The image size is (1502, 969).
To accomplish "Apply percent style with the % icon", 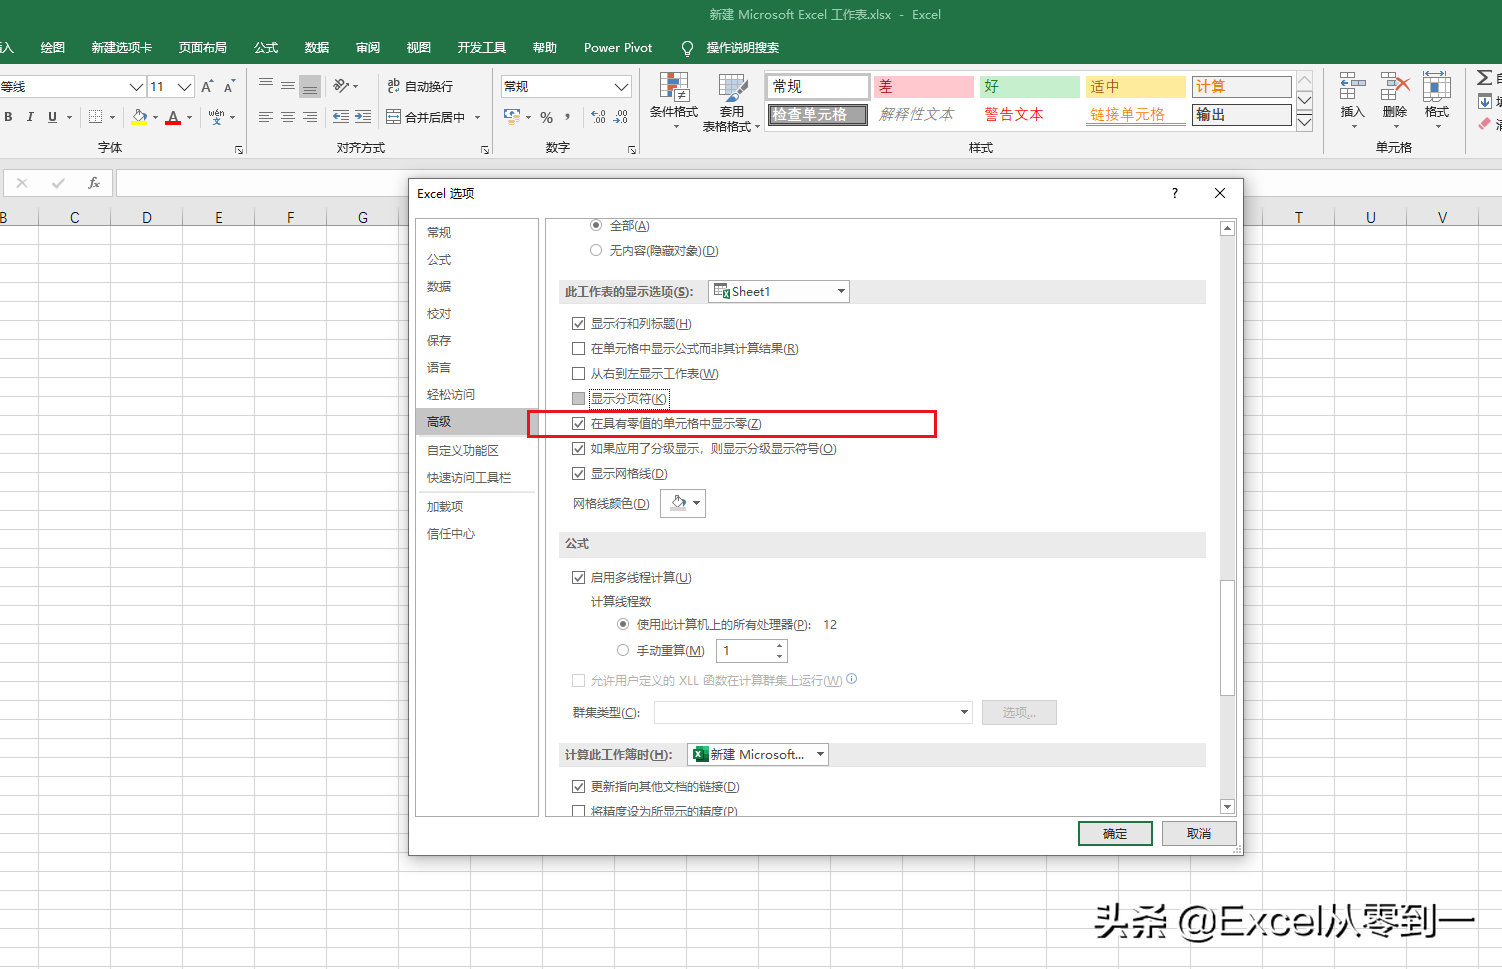I will pyautogui.click(x=547, y=117).
